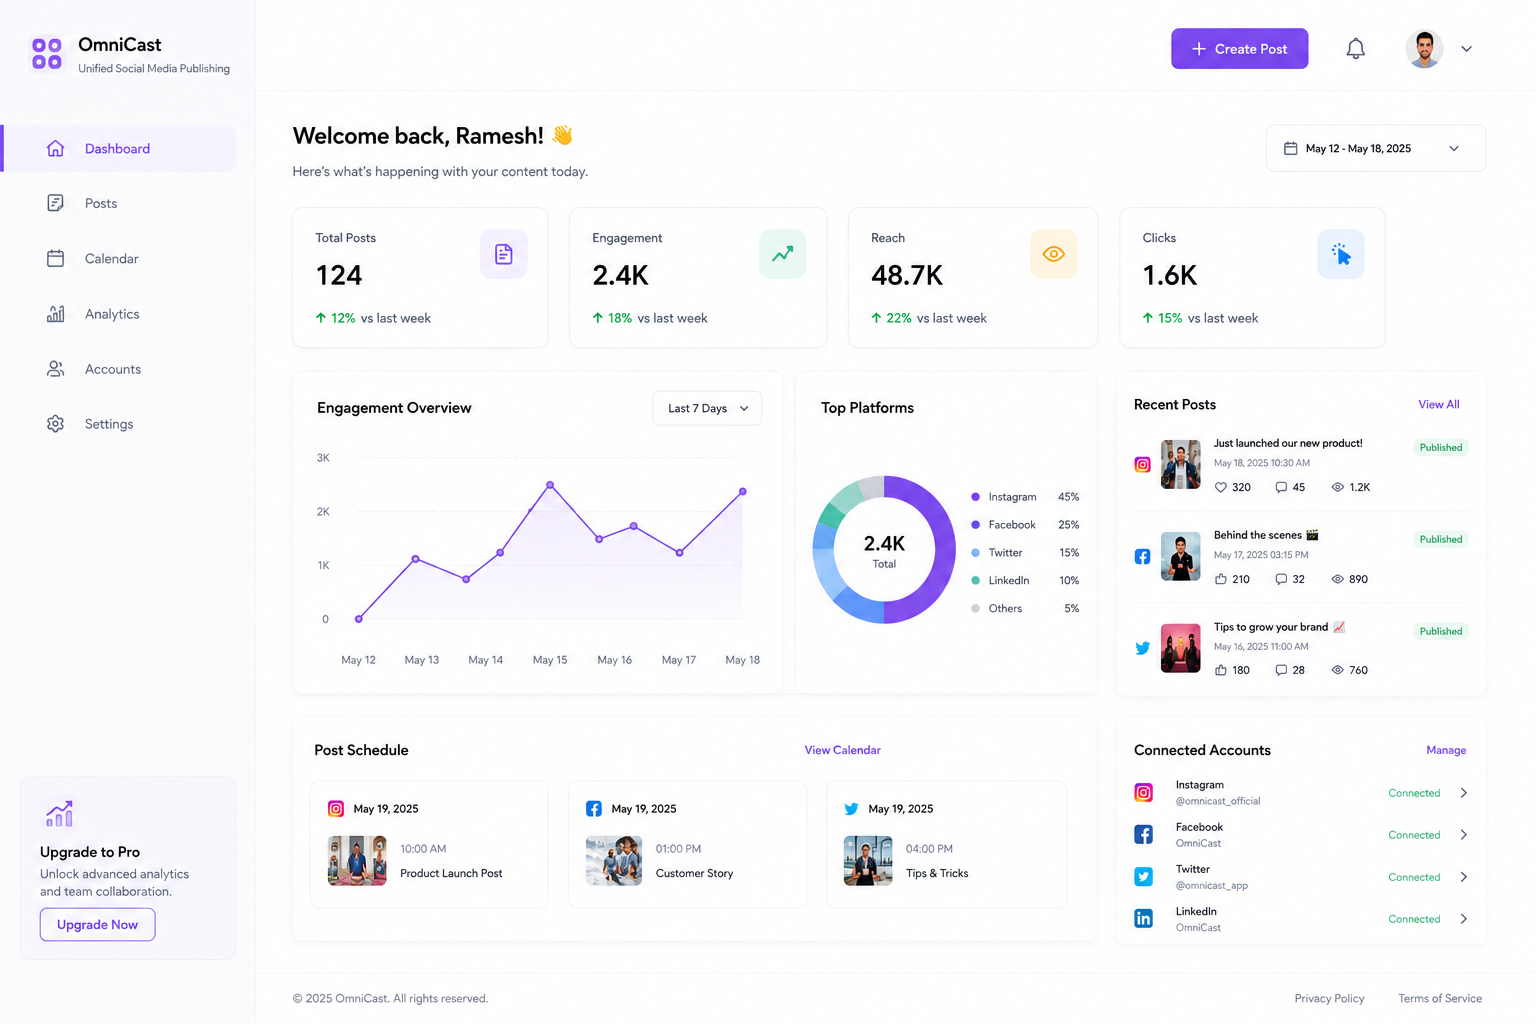Click the View Calendar link
The image size is (1536, 1024).
point(842,750)
